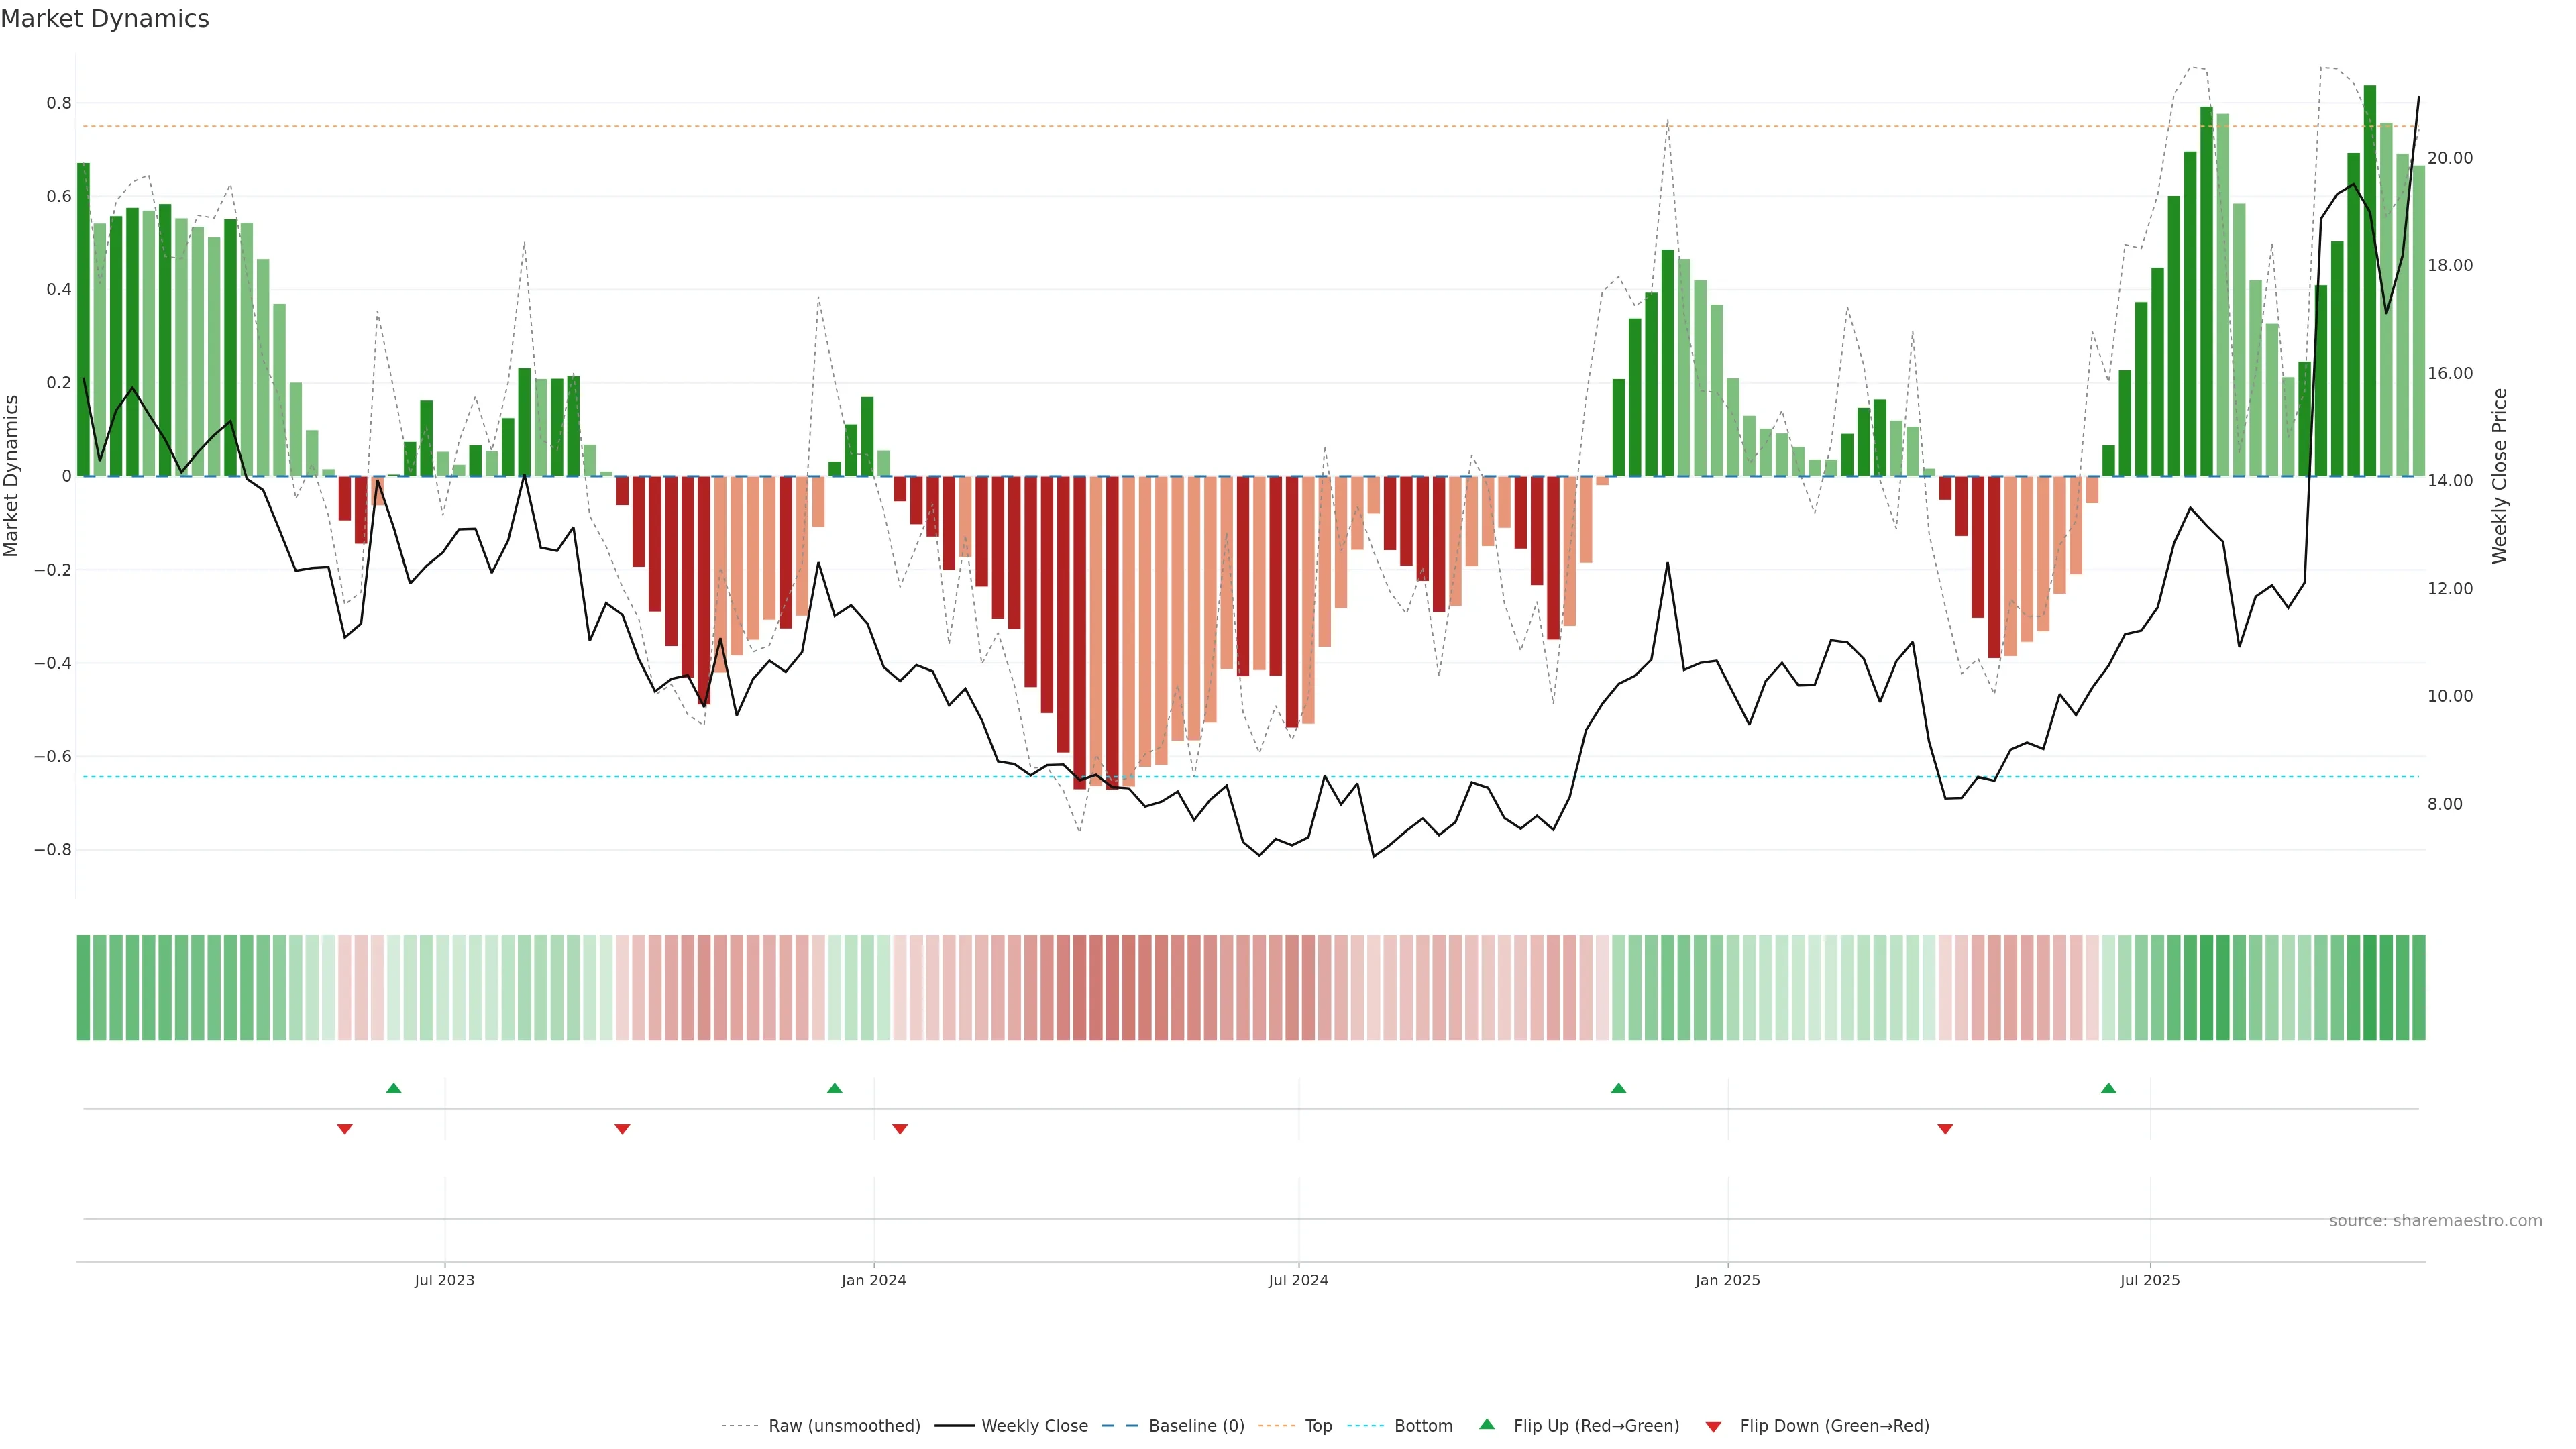Viewport: 2576px width, 1449px height.
Task: Click the Weekly Close Price axis title
Action: pyautogui.click(x=2500, y=476)
